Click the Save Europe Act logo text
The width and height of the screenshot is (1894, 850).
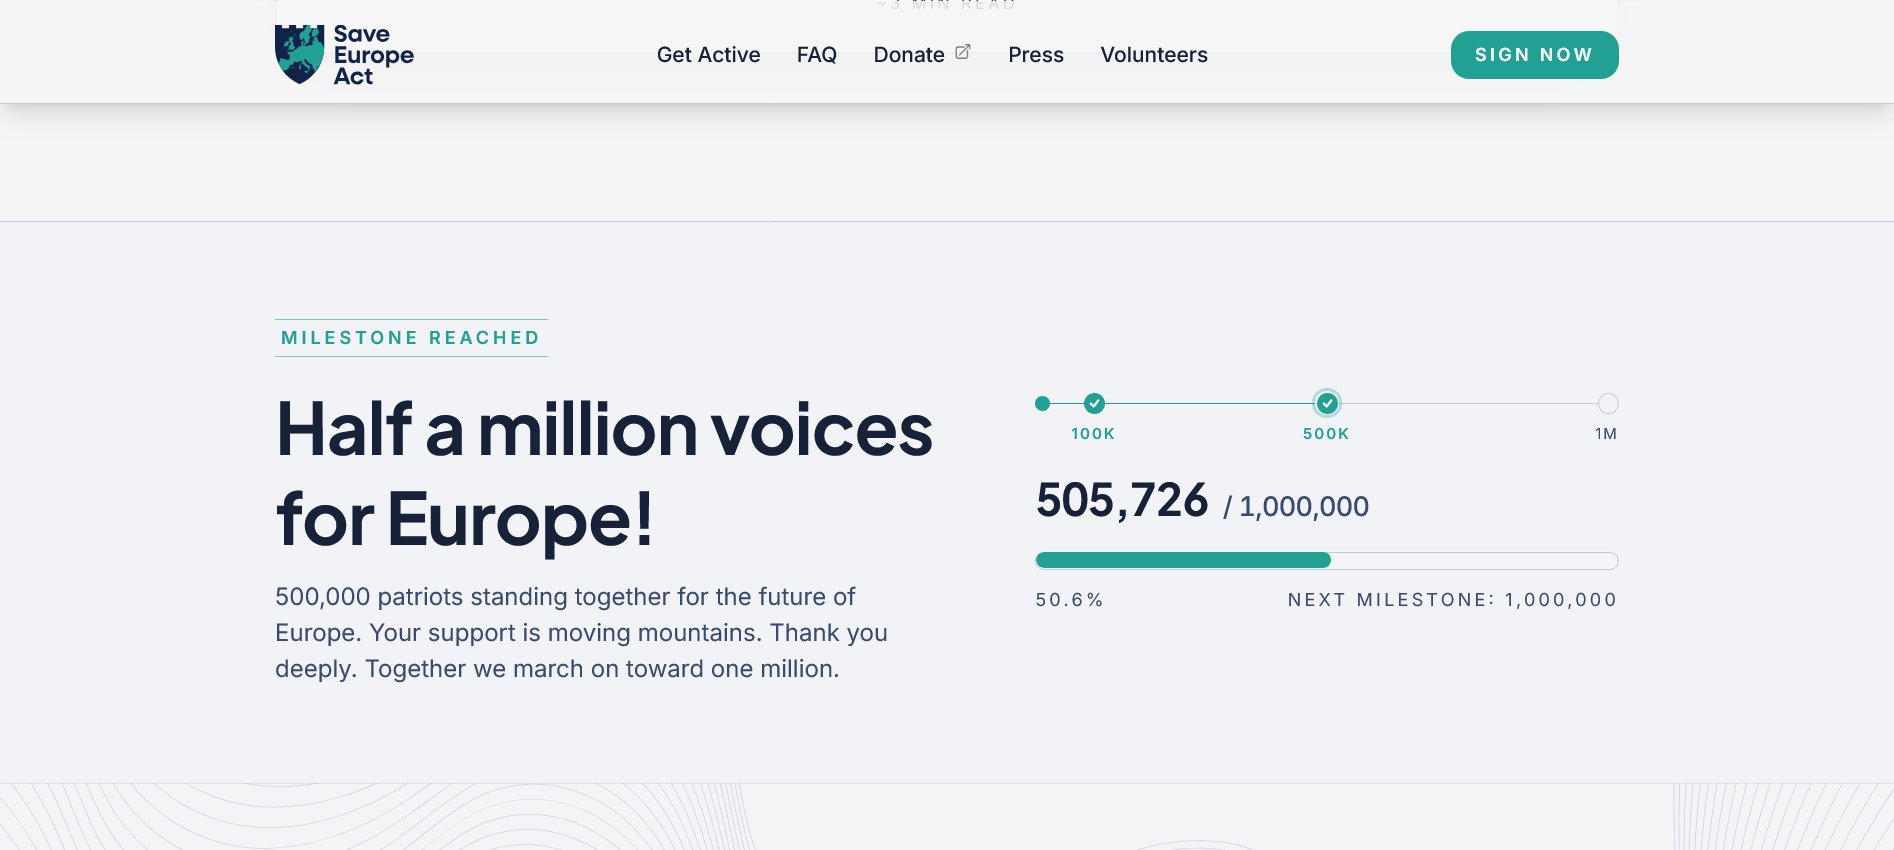click(x=373, y=55)
